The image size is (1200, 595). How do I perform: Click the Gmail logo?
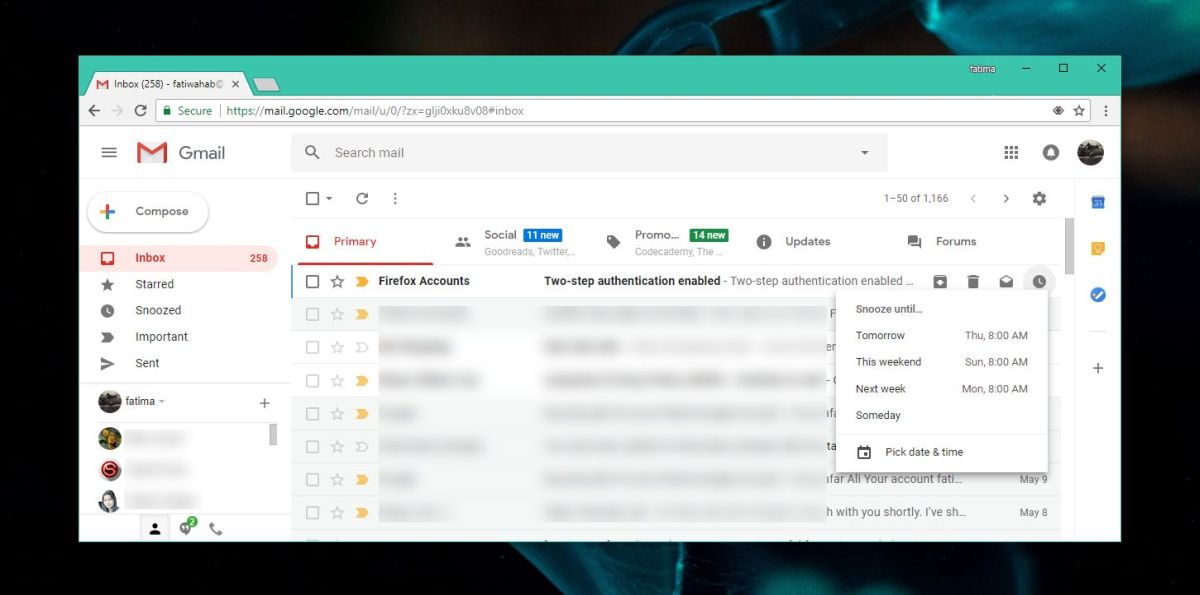(x=181, y=153)
